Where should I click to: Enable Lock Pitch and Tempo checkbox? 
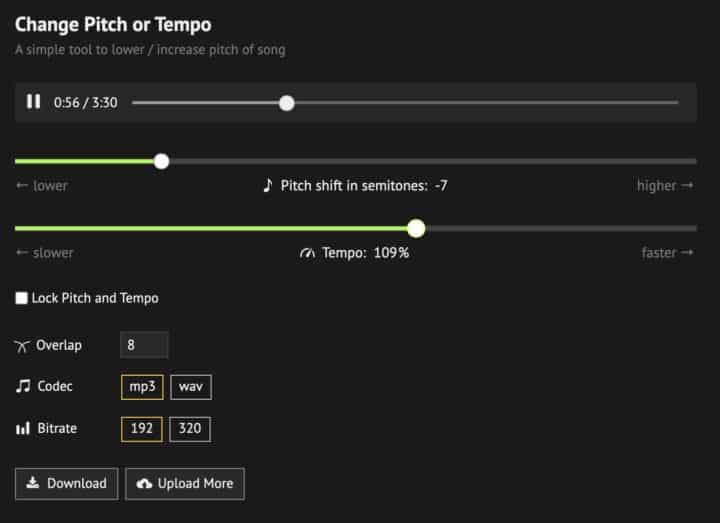(22, 298)
